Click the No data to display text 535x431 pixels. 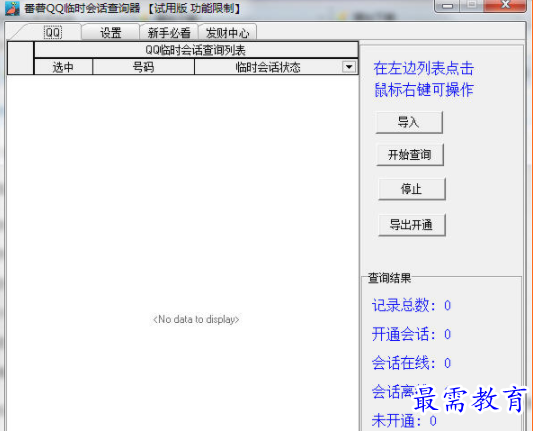[196, 319]
